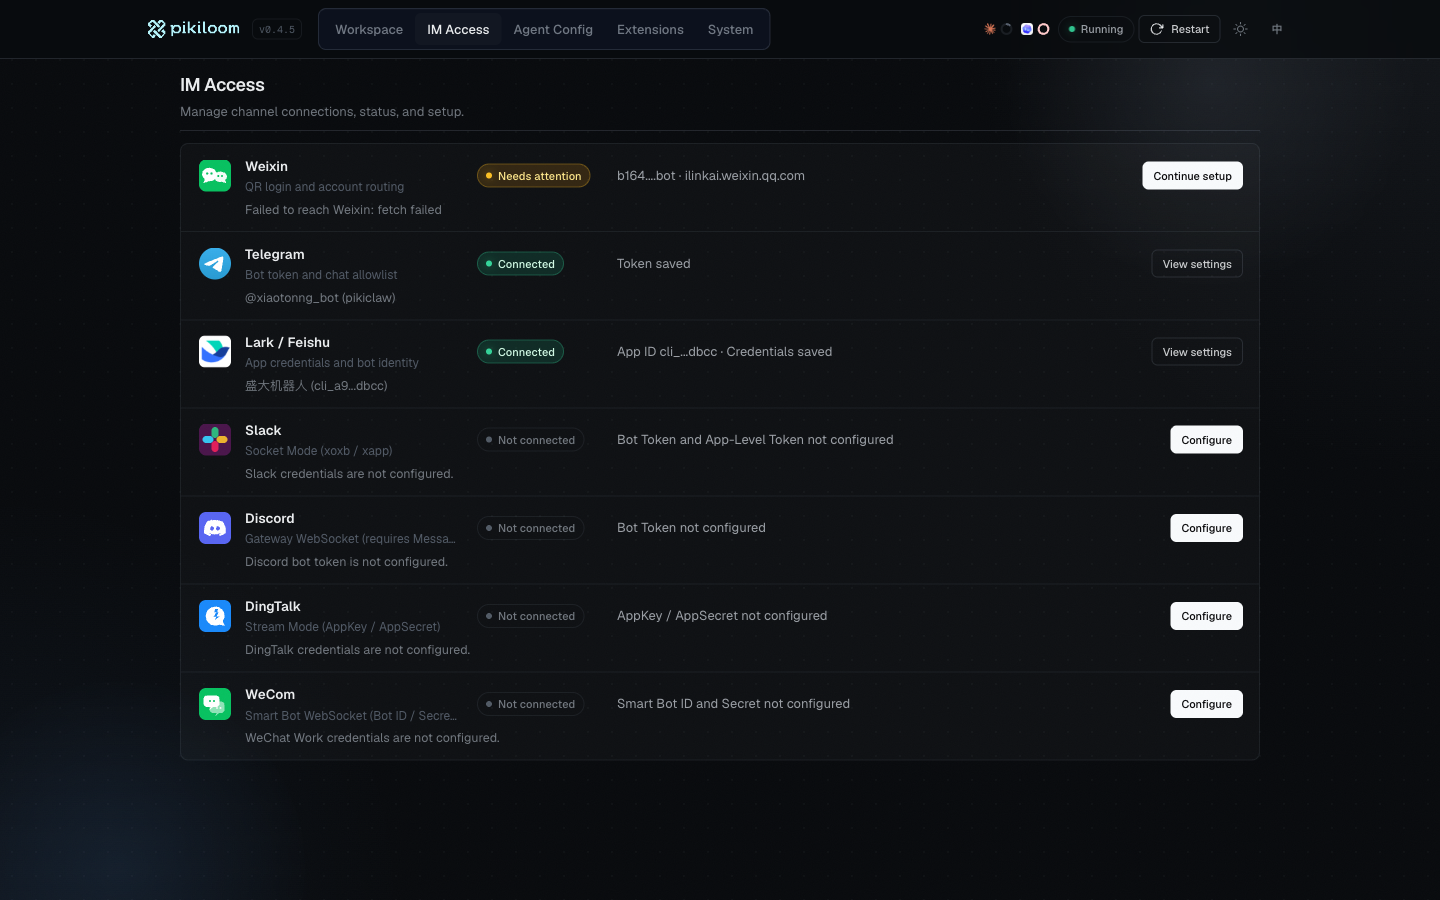Click 'Slack credentials are not configured.' text
The image size is (1440, 900).
pos(349,474)
